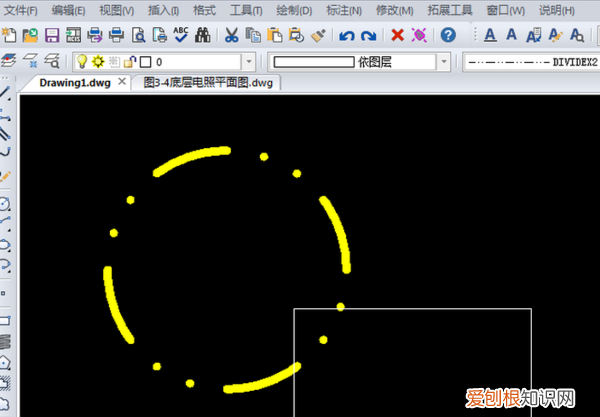
Task: Click the Save floppy disk icon
Action: click(52, 35)
